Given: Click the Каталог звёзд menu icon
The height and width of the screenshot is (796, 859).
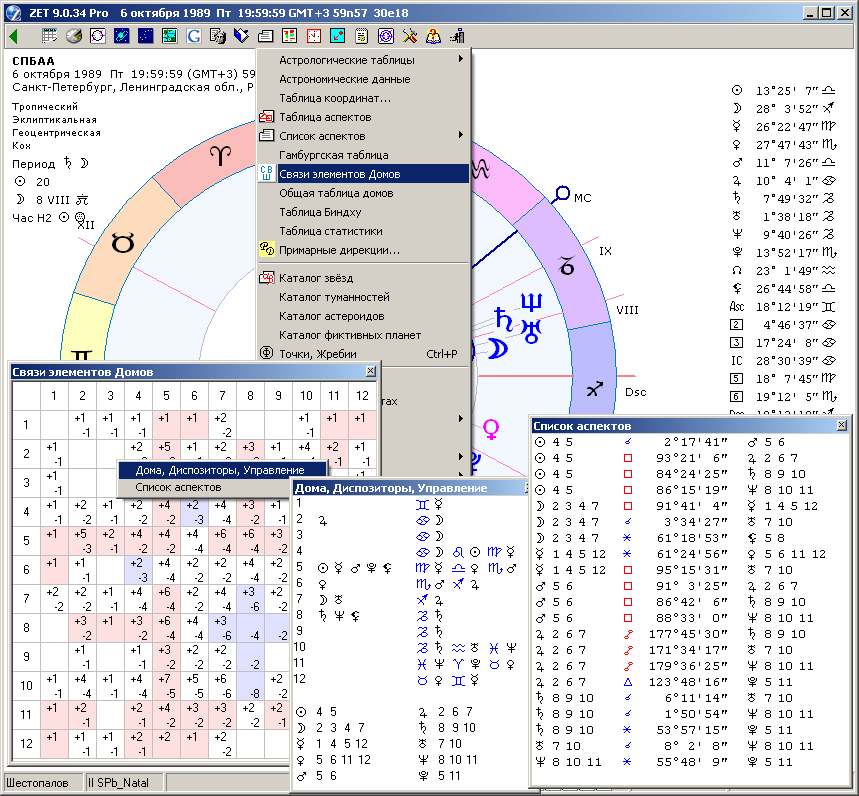Looking at the screenshot, I should click(266, 278).
